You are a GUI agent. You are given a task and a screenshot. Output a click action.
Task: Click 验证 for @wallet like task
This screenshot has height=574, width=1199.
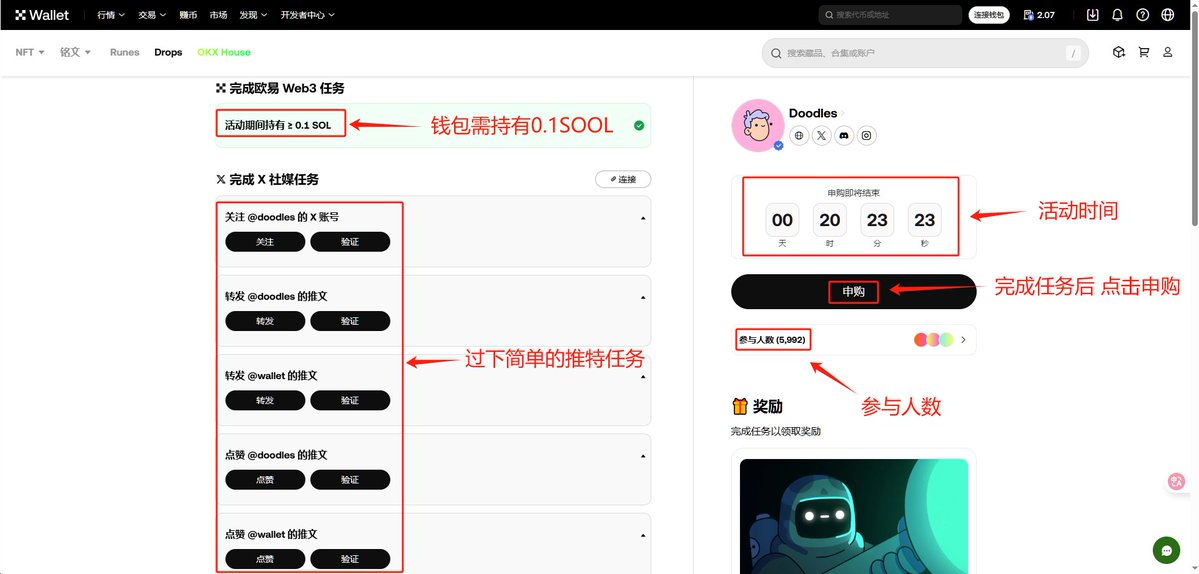click(x=350, y=559)
